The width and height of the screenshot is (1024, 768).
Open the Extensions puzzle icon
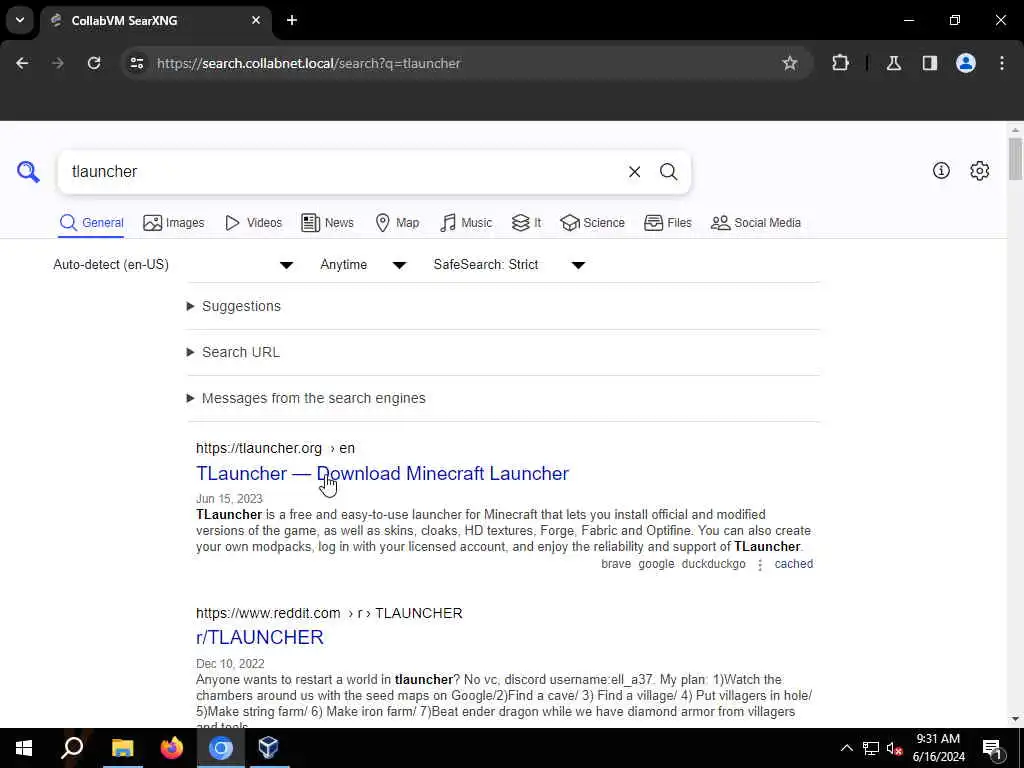tap(840, 63)
